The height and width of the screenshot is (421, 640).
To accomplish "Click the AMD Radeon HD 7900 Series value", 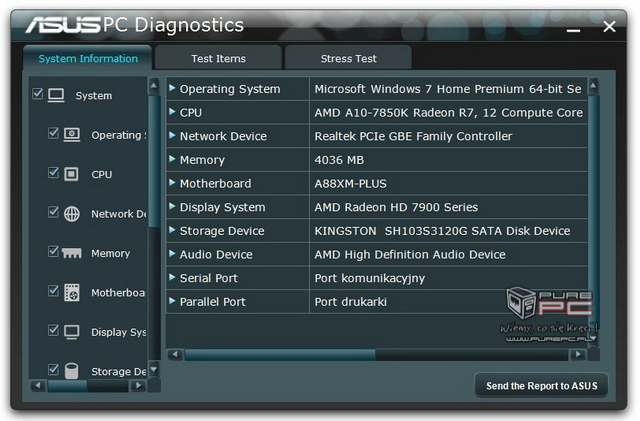I will 396,207.
